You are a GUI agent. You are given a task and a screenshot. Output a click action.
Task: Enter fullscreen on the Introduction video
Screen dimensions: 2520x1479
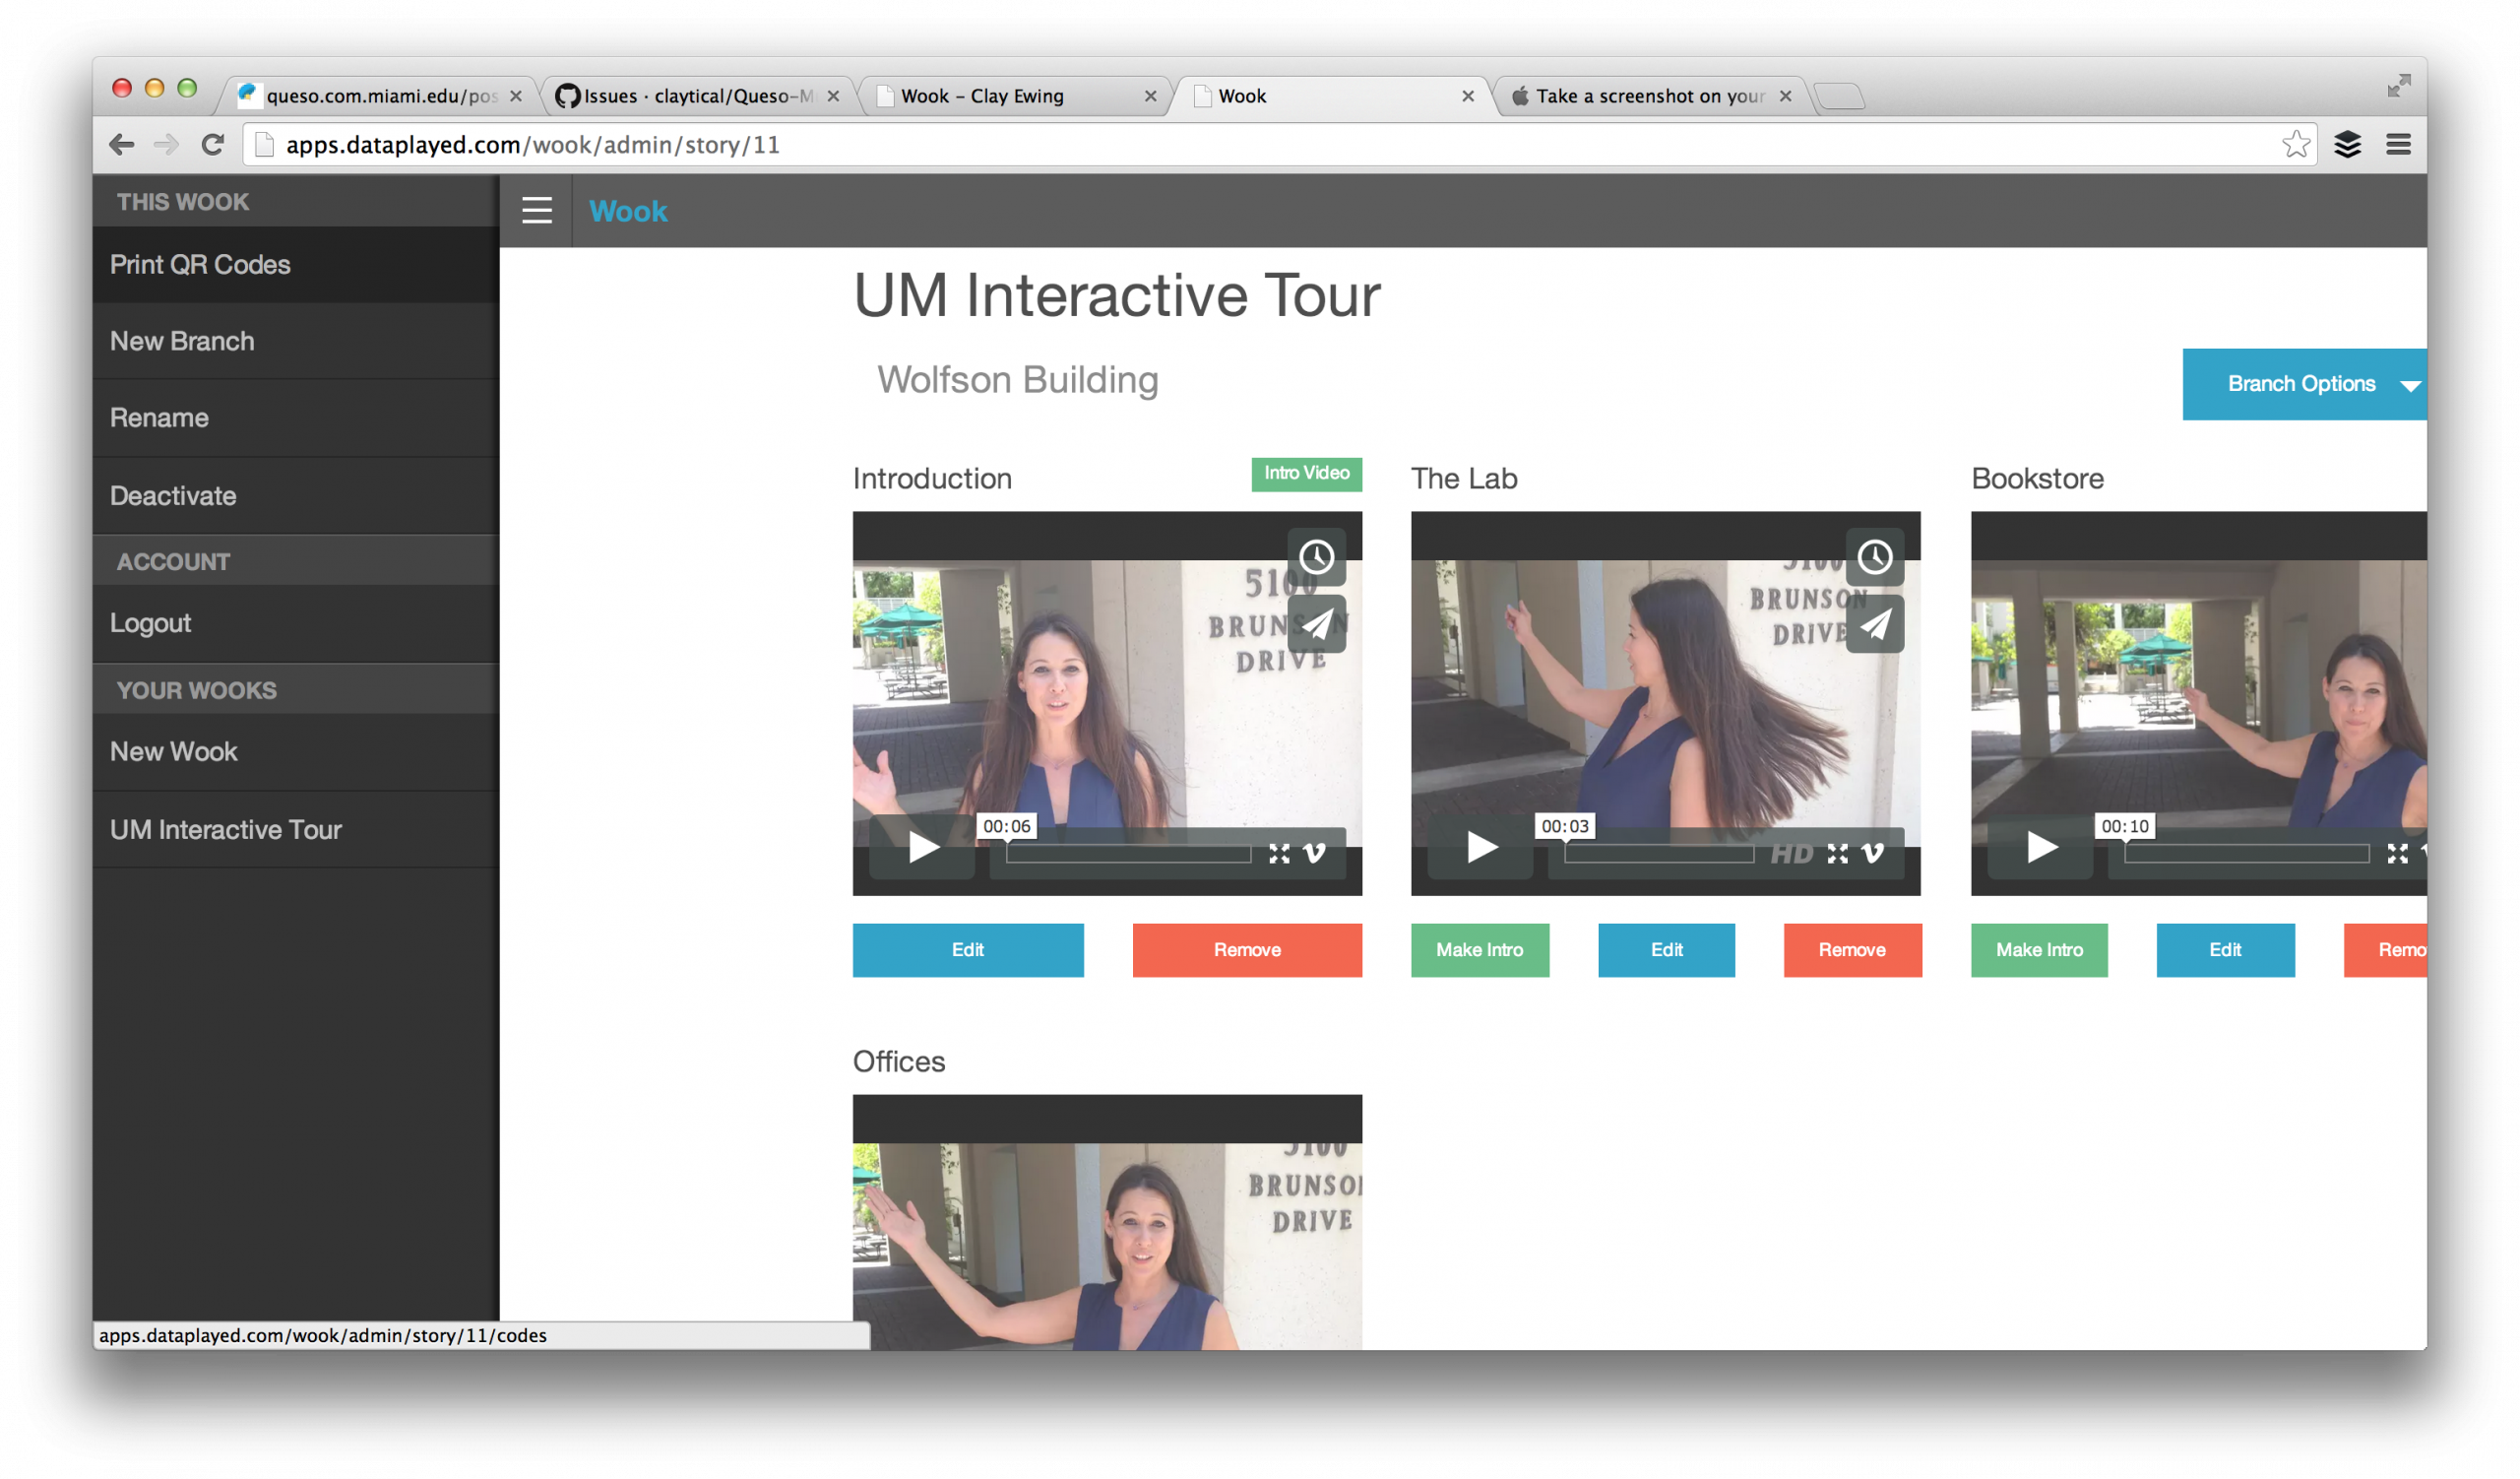pos(1279,853)
